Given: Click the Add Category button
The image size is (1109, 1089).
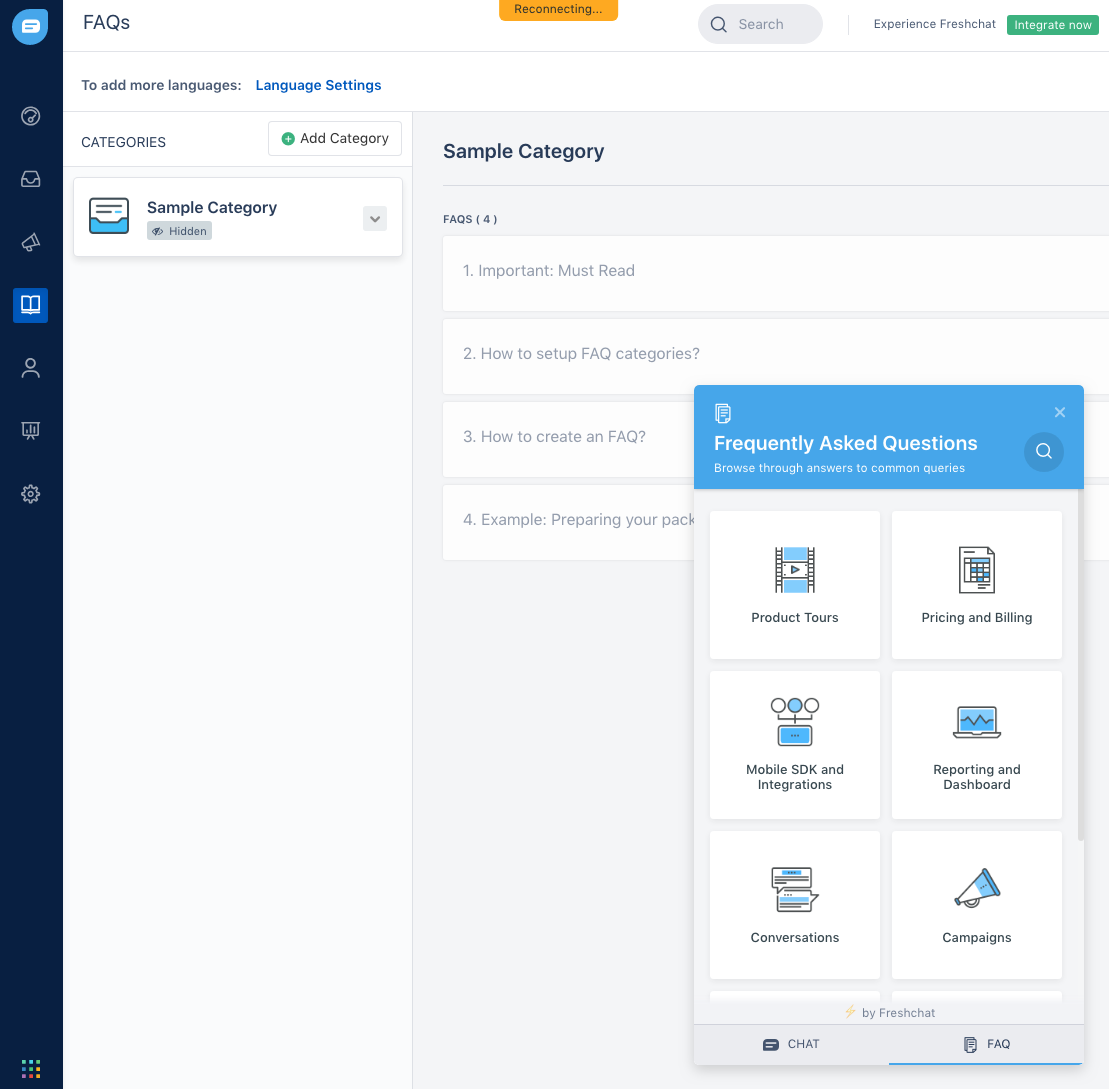Looking at the screenshot, I should tap(334, 138).
